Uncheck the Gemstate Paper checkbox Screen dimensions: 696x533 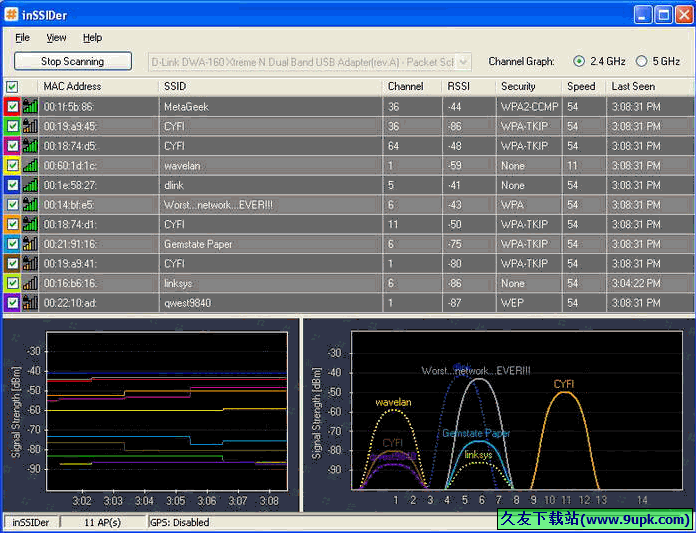12,244
